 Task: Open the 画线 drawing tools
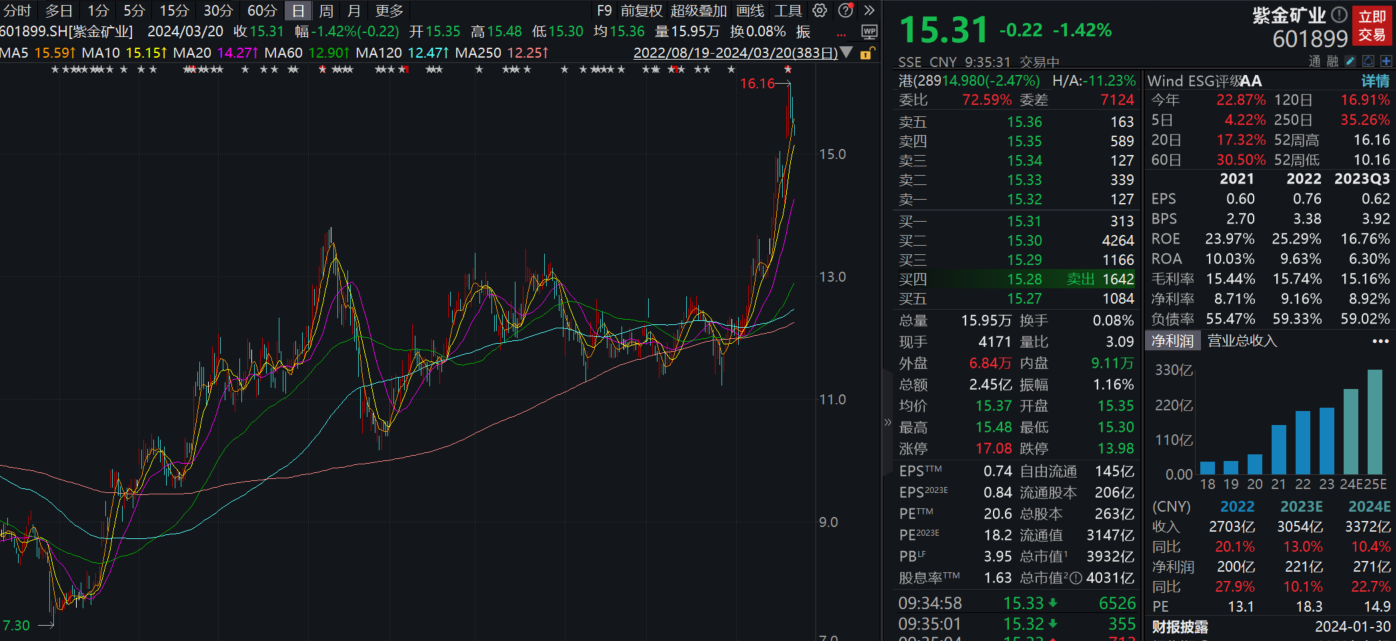(750, 11)
